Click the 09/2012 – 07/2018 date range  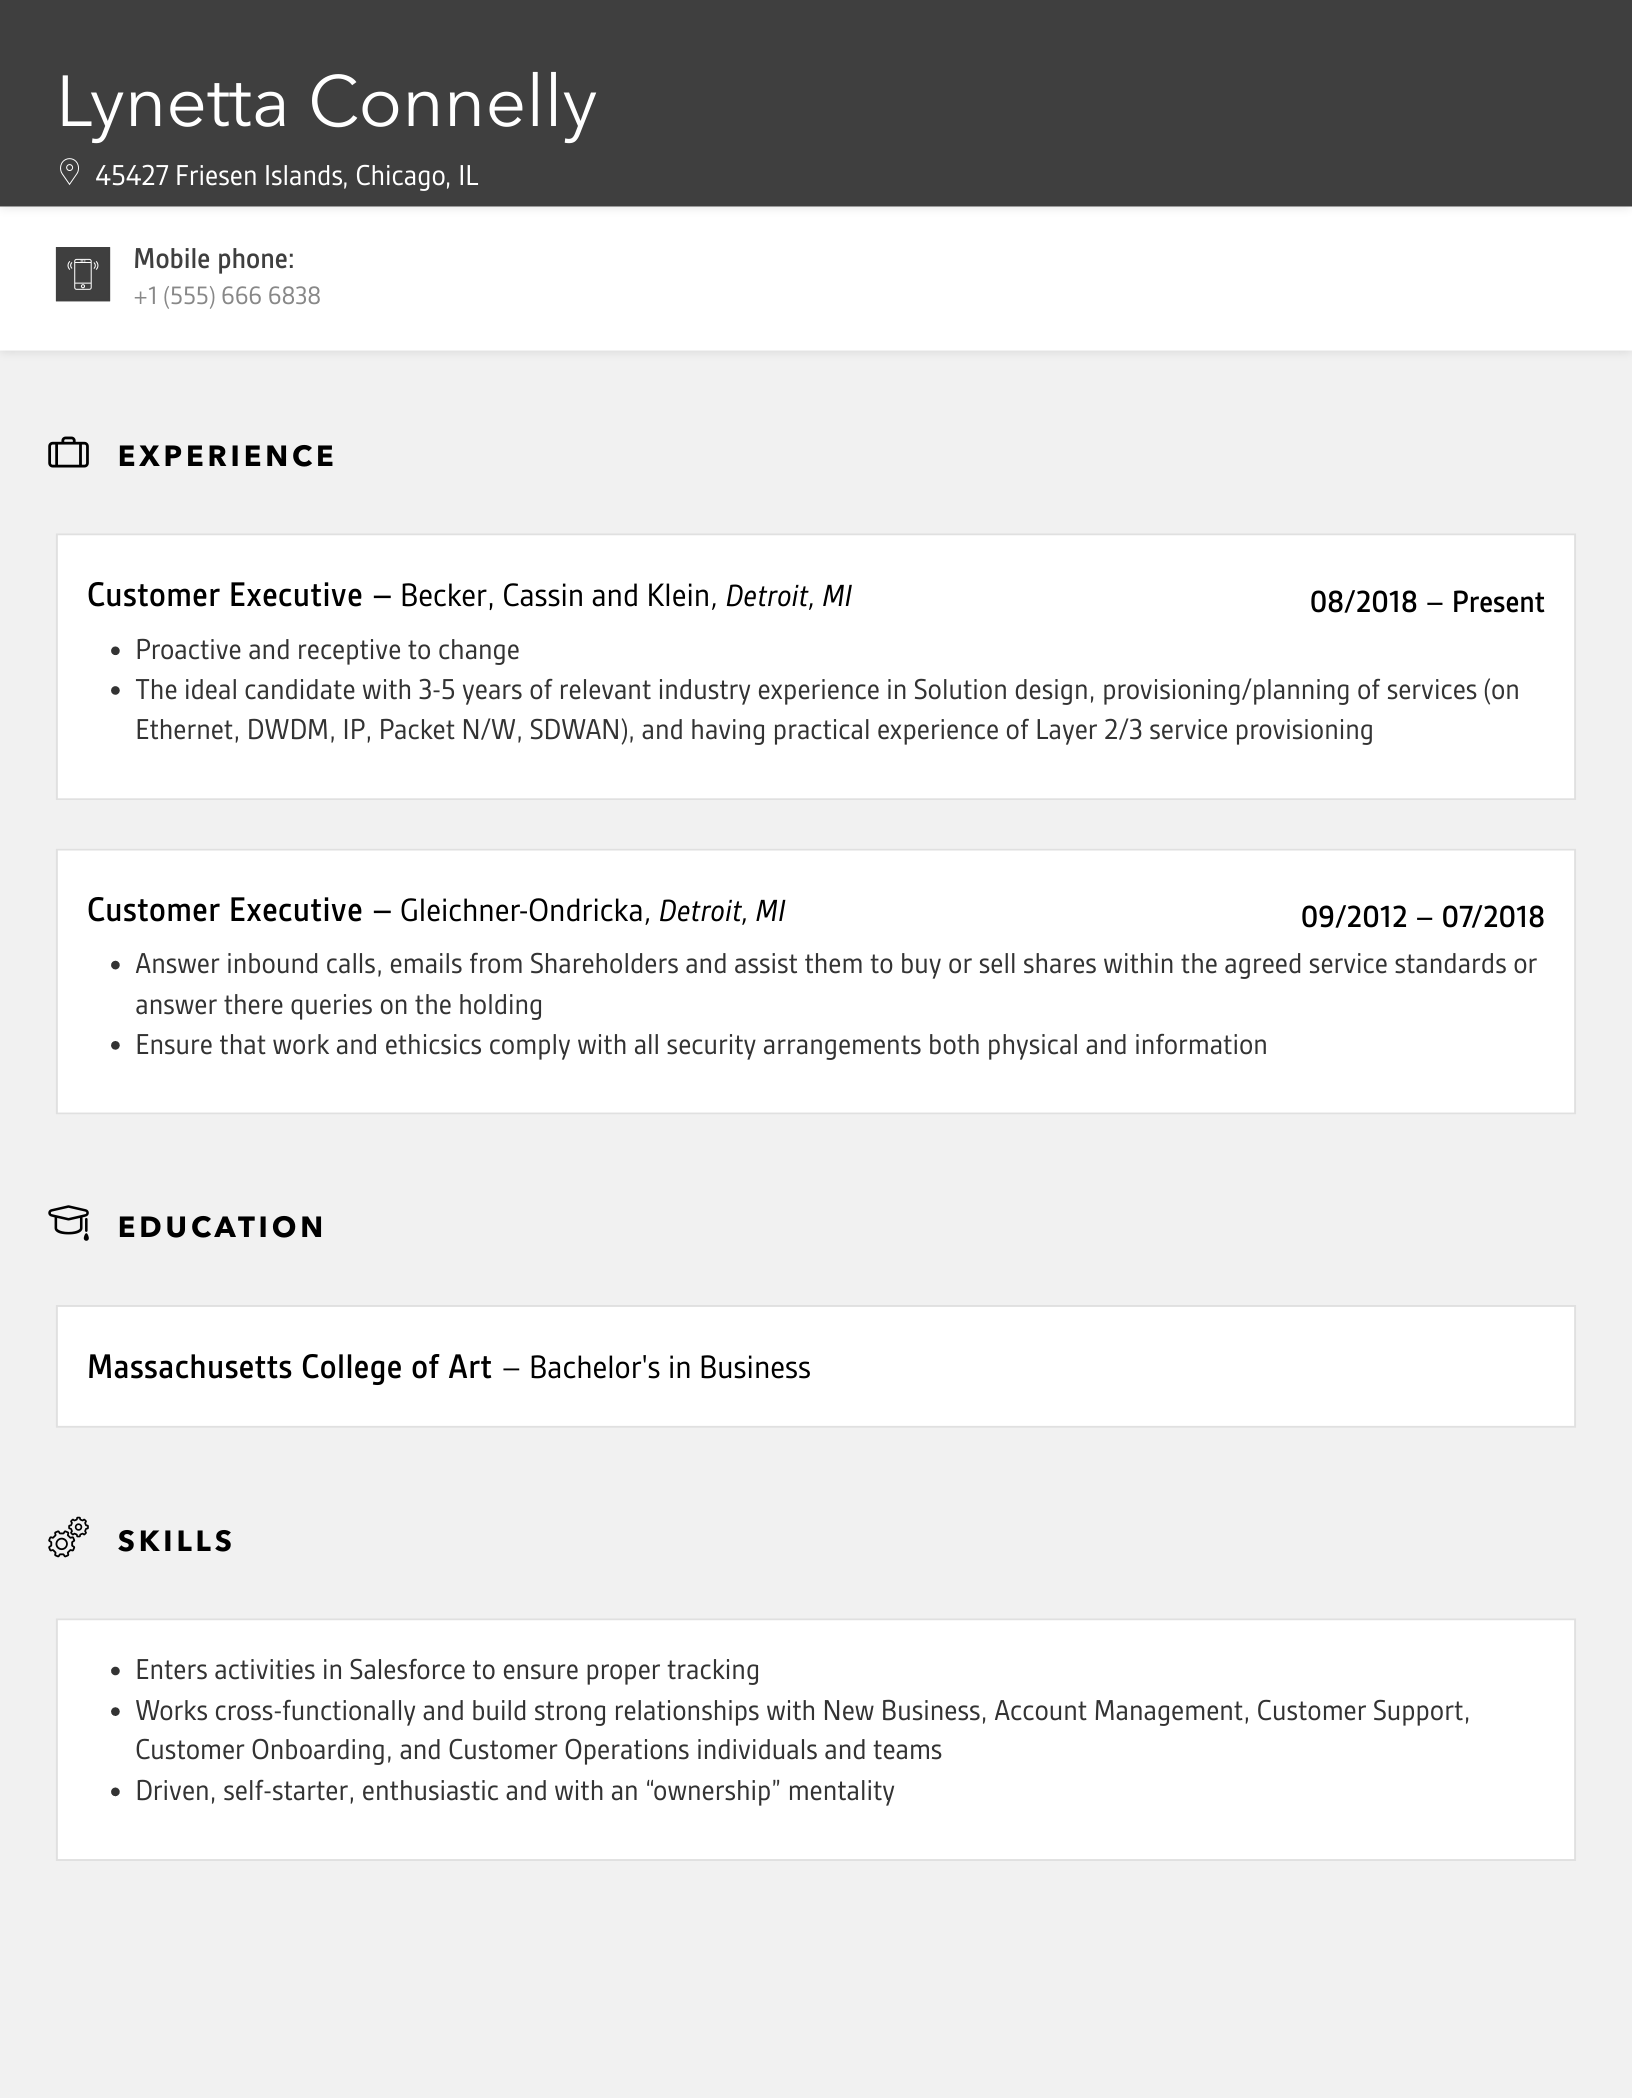(1422, 917)
